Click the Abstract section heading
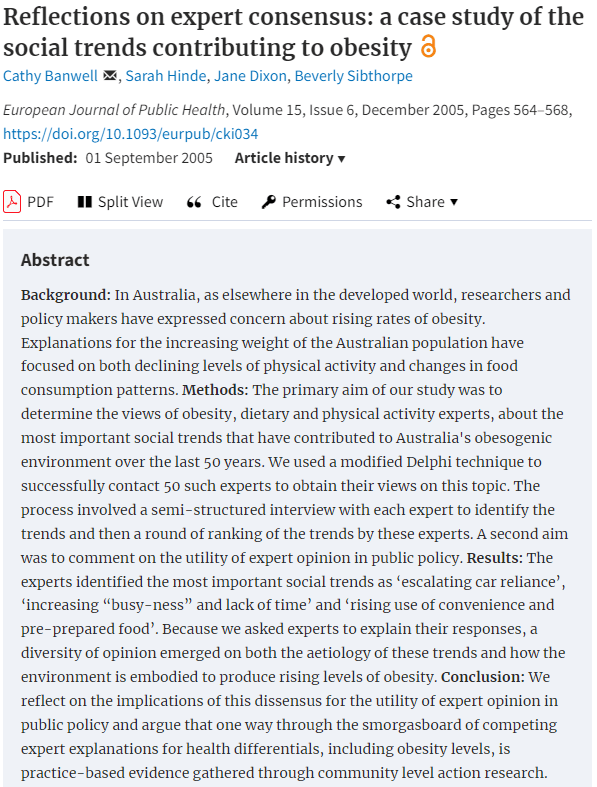 pos(55,260)
